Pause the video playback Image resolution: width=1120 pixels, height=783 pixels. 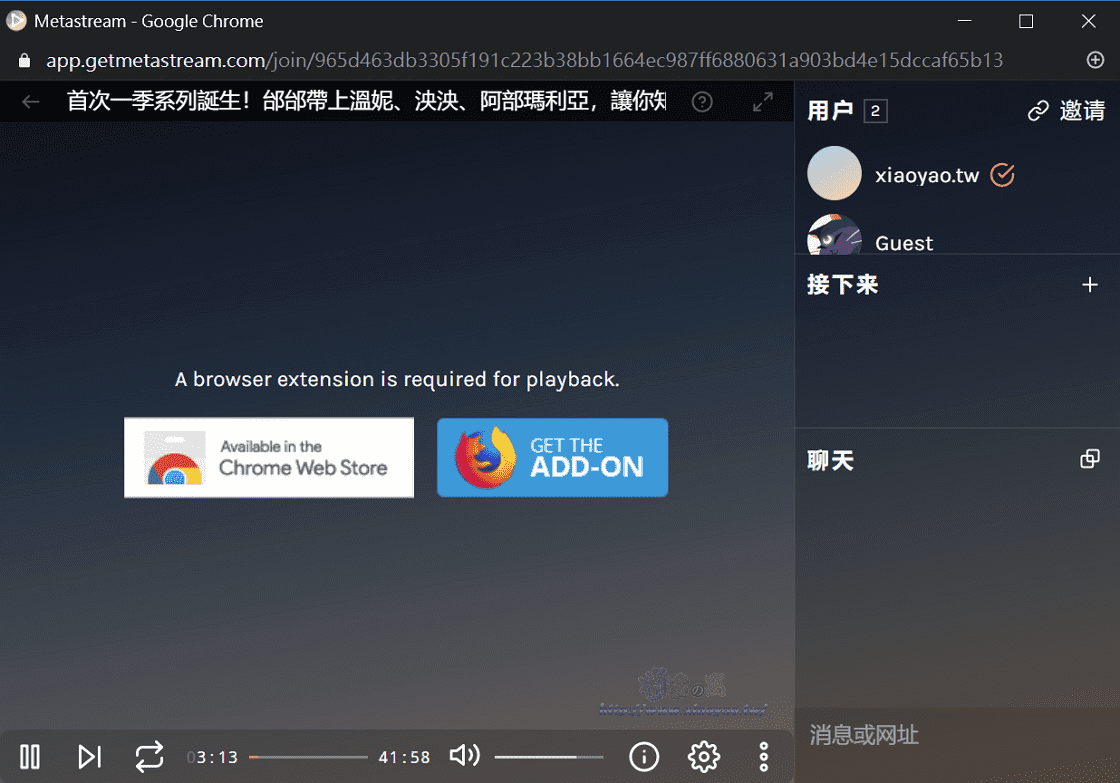click(29, 757)
